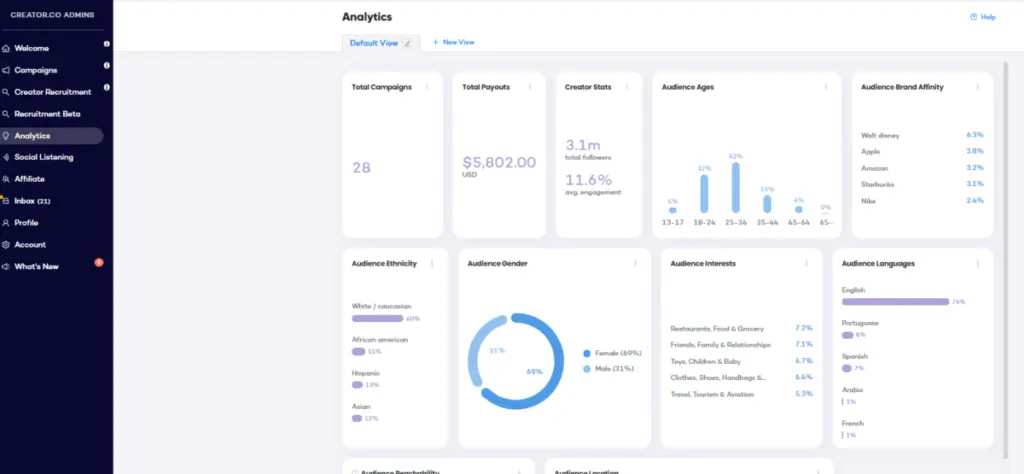Toggle Male legend entry in gender chart

coord(612,369)
